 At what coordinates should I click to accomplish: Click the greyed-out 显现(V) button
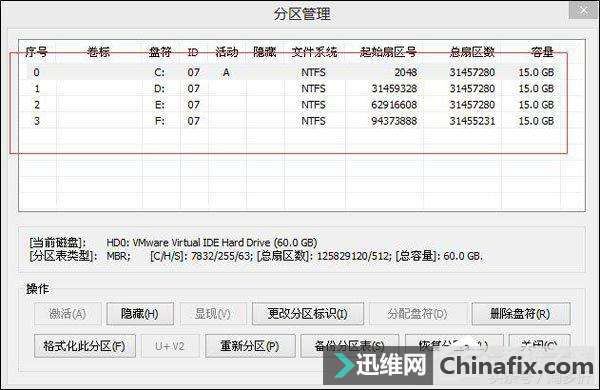pyautogui.click(x=213, y=314)
